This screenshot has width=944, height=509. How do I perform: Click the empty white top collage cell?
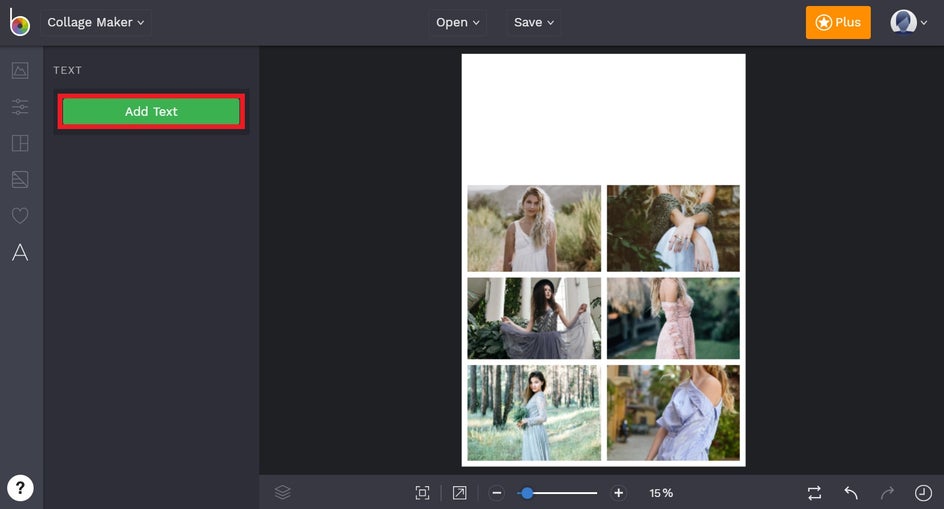pos(603,119)
